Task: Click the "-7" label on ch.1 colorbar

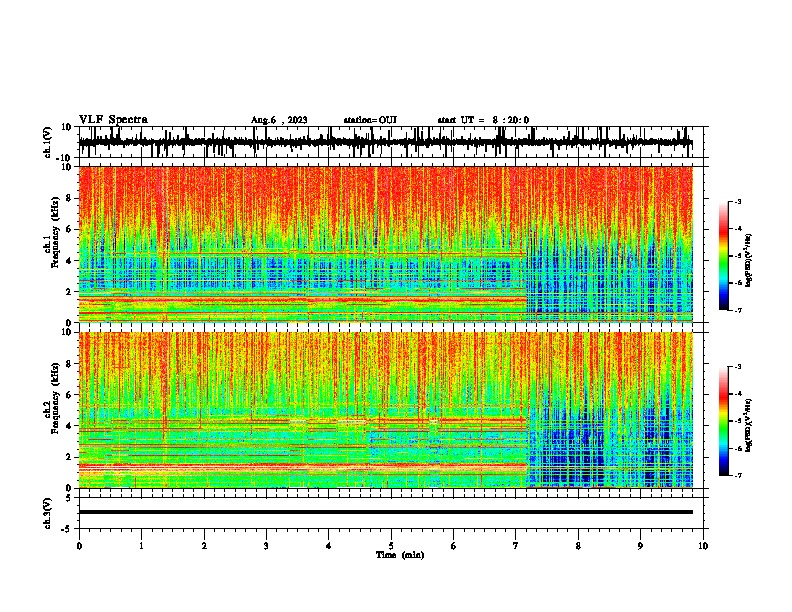Action: pos(738,310)
